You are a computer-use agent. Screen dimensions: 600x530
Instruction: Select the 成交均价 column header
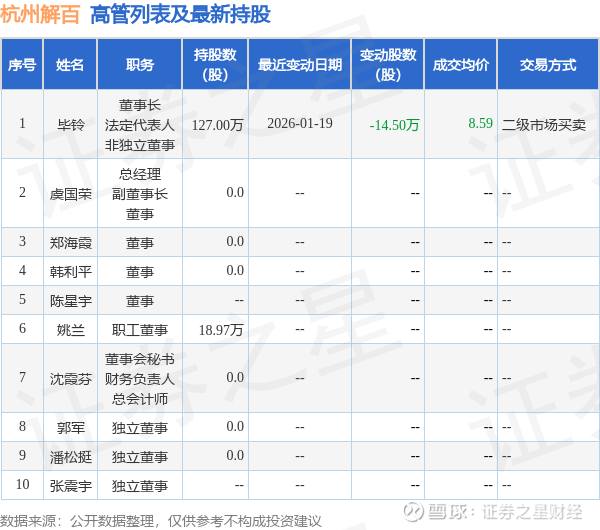461,65
